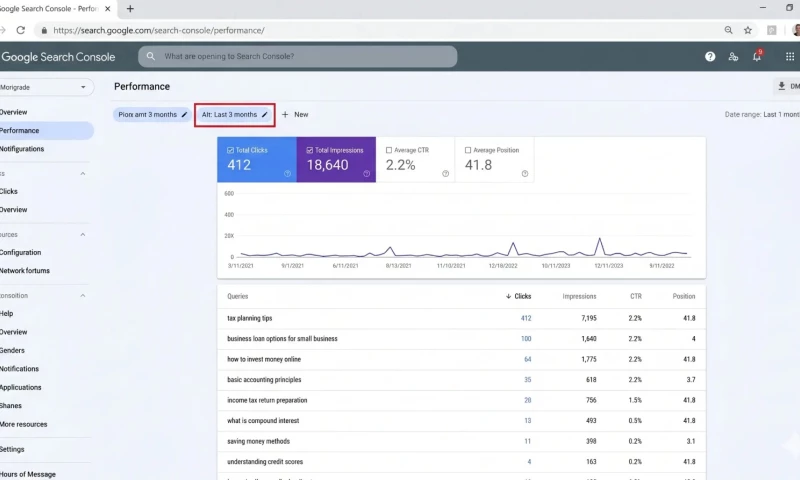Open Notifigurations in the sidebar
800x480 pixels.
22,149
